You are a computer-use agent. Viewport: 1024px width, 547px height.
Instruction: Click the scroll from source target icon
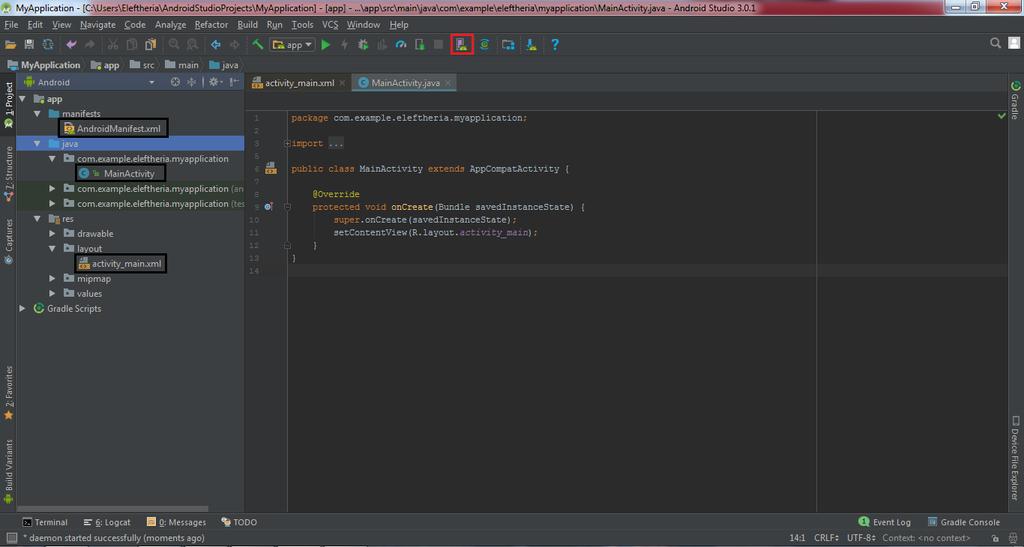(x=175, y=82)
